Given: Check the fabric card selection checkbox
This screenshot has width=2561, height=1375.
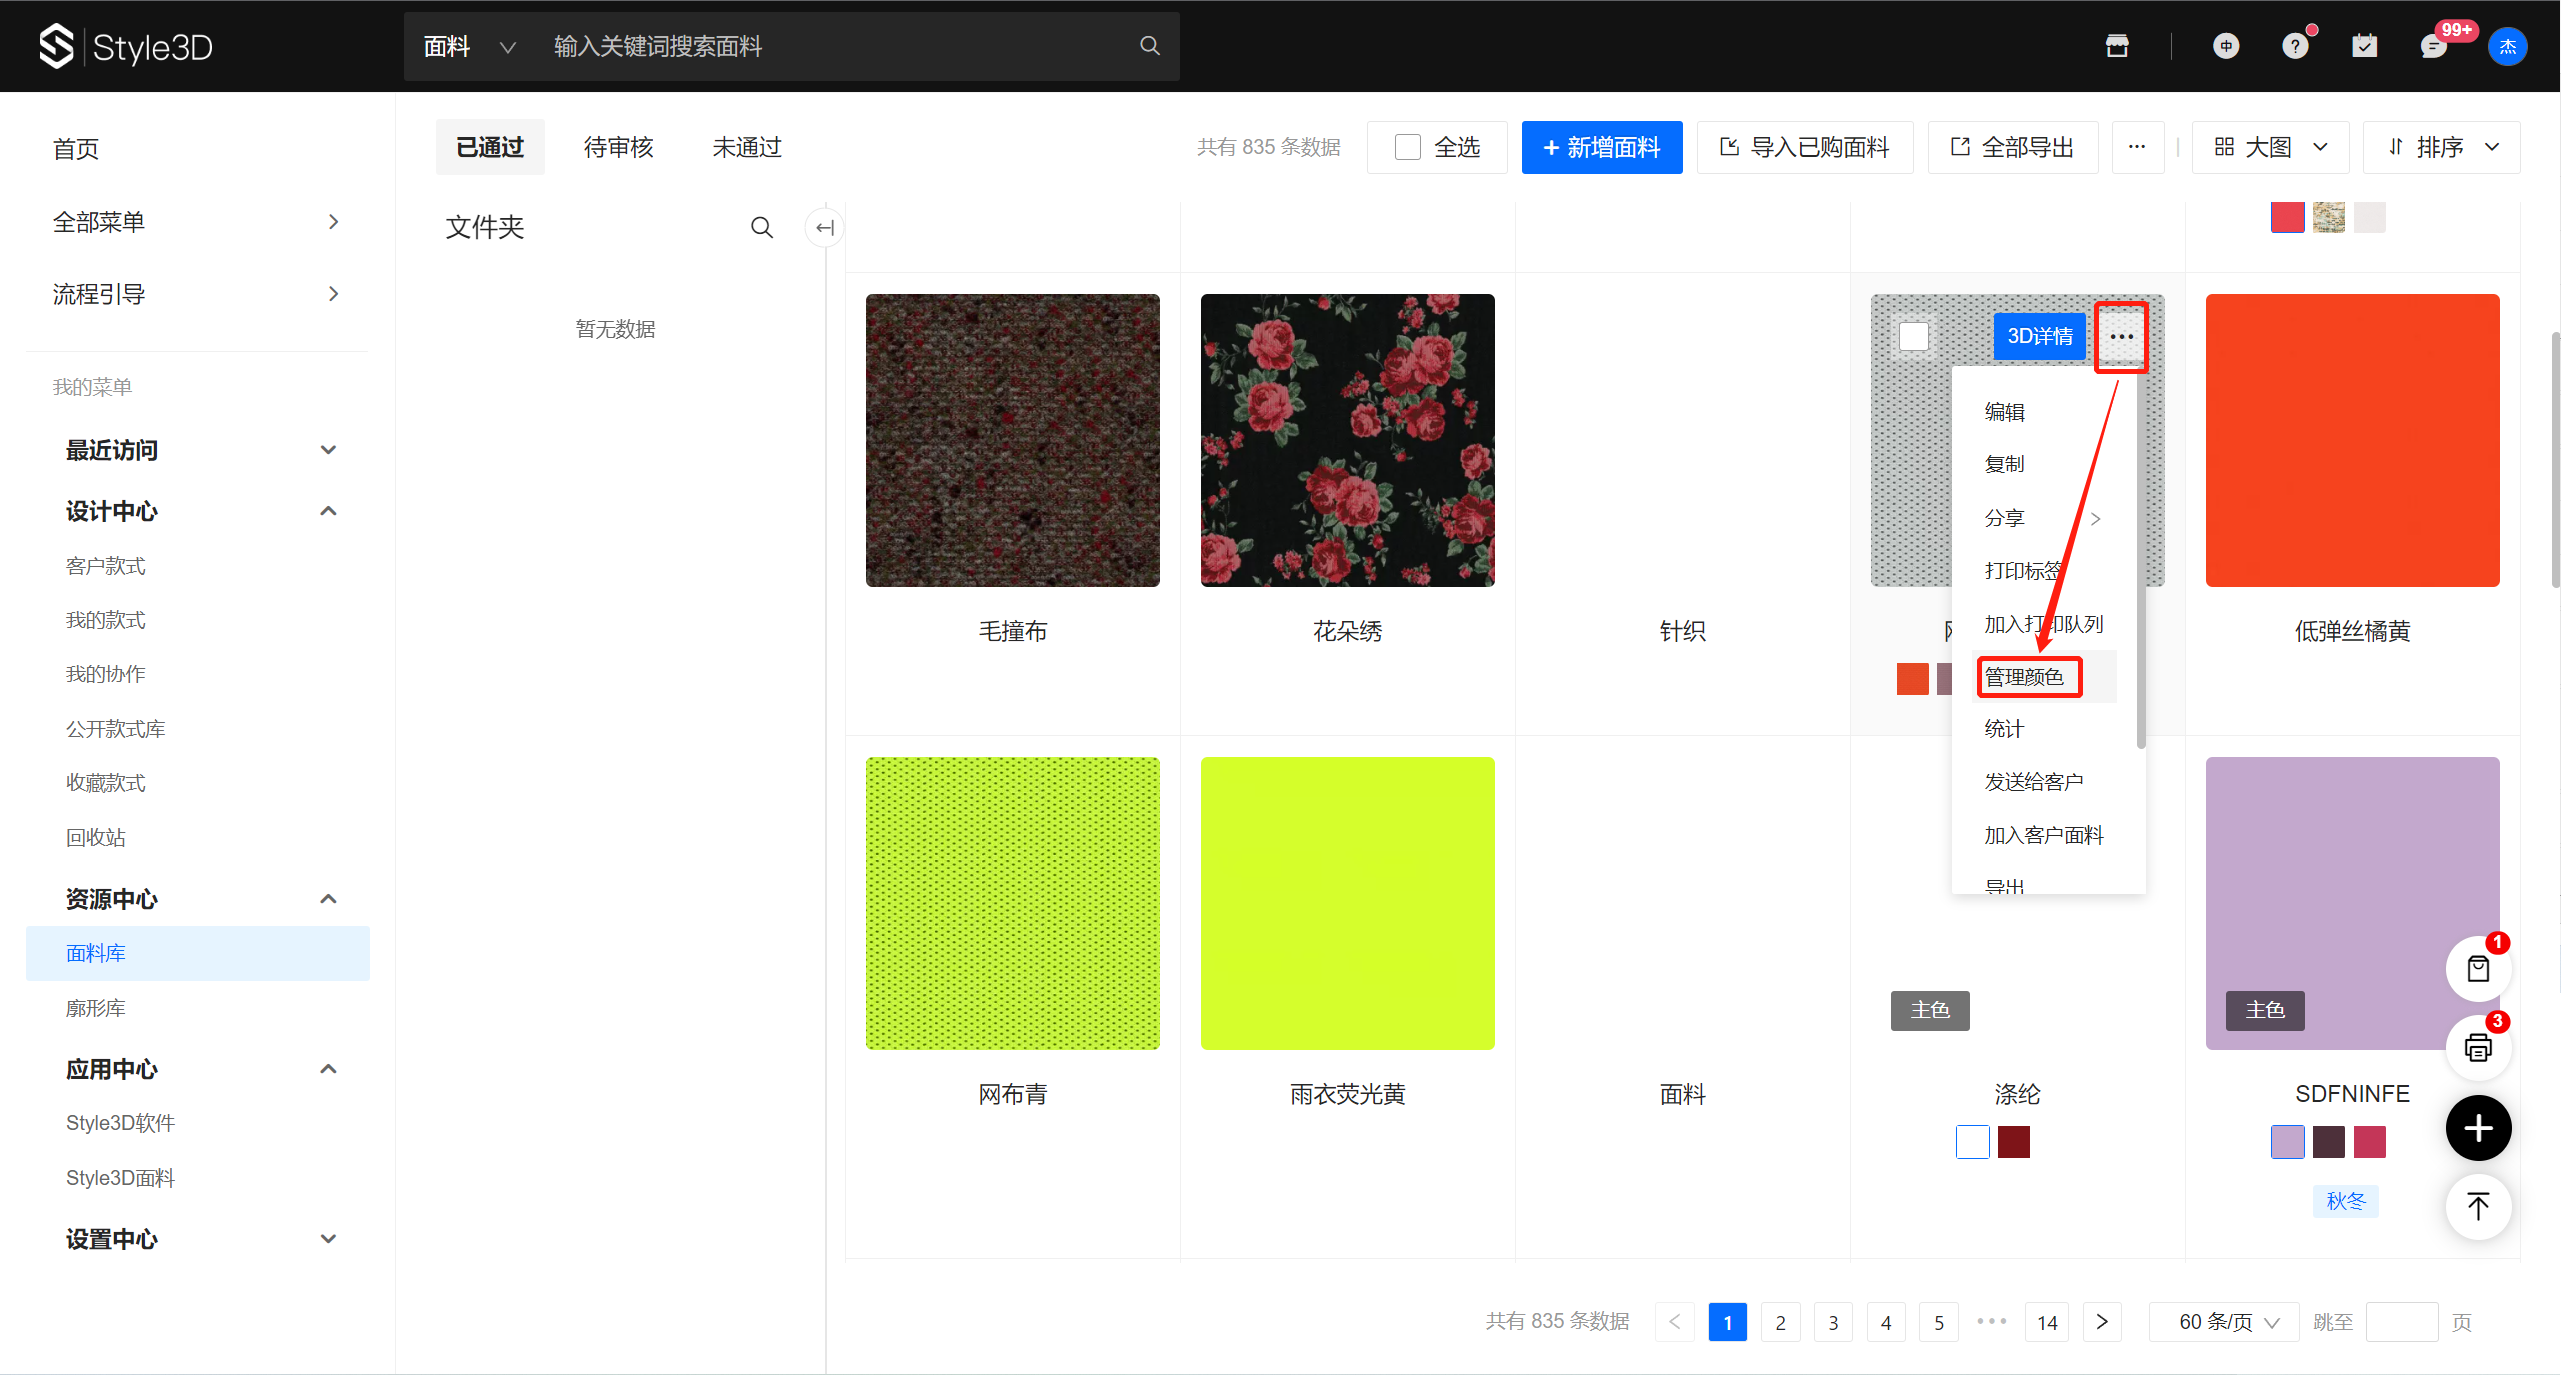Looking at the screenshot, I should tap(1913, 336).
